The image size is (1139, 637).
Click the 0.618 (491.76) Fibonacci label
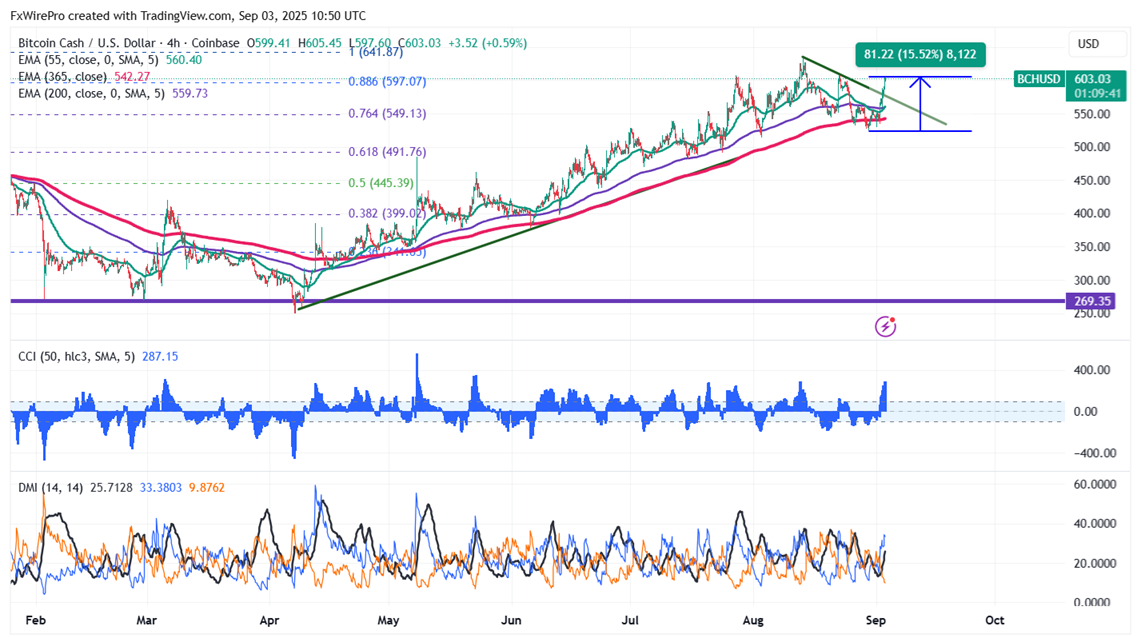pos(387,152)
